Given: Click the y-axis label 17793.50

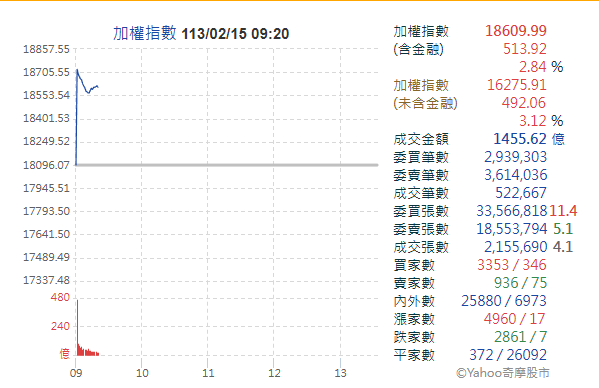Looking at the screenshot, I should (x=46, y=211).
